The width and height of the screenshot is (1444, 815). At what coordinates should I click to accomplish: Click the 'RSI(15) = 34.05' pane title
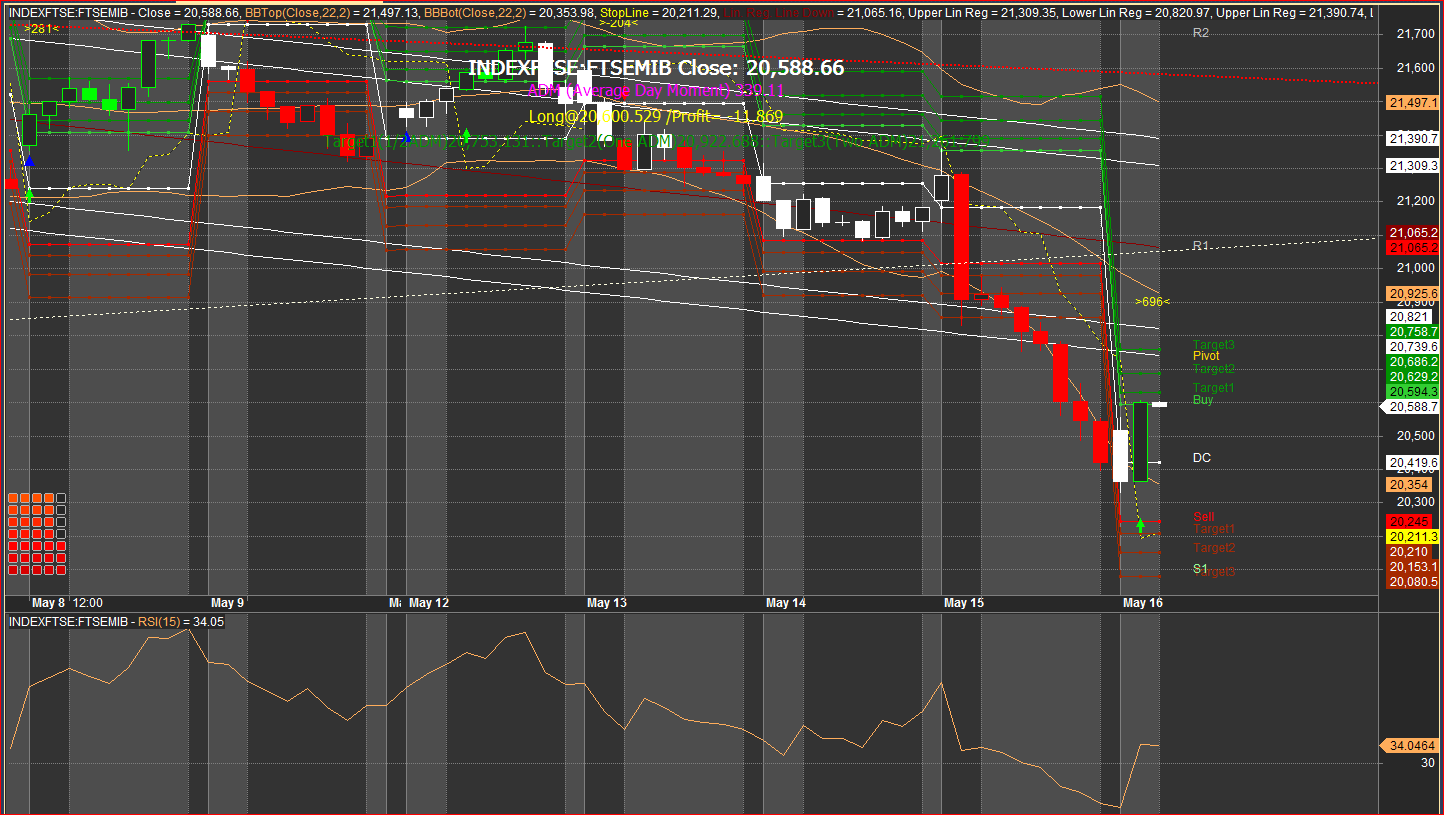pos(180,622)
